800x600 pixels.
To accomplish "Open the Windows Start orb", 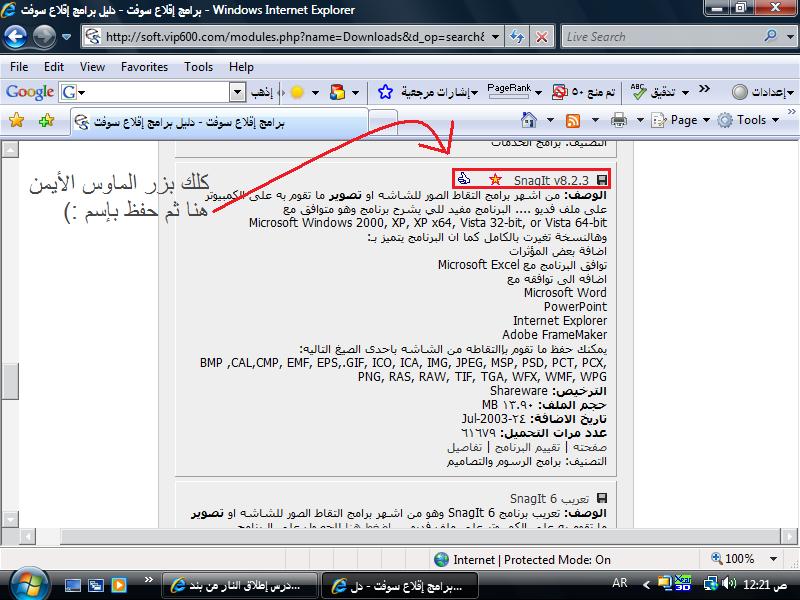I will pos(29,584).
